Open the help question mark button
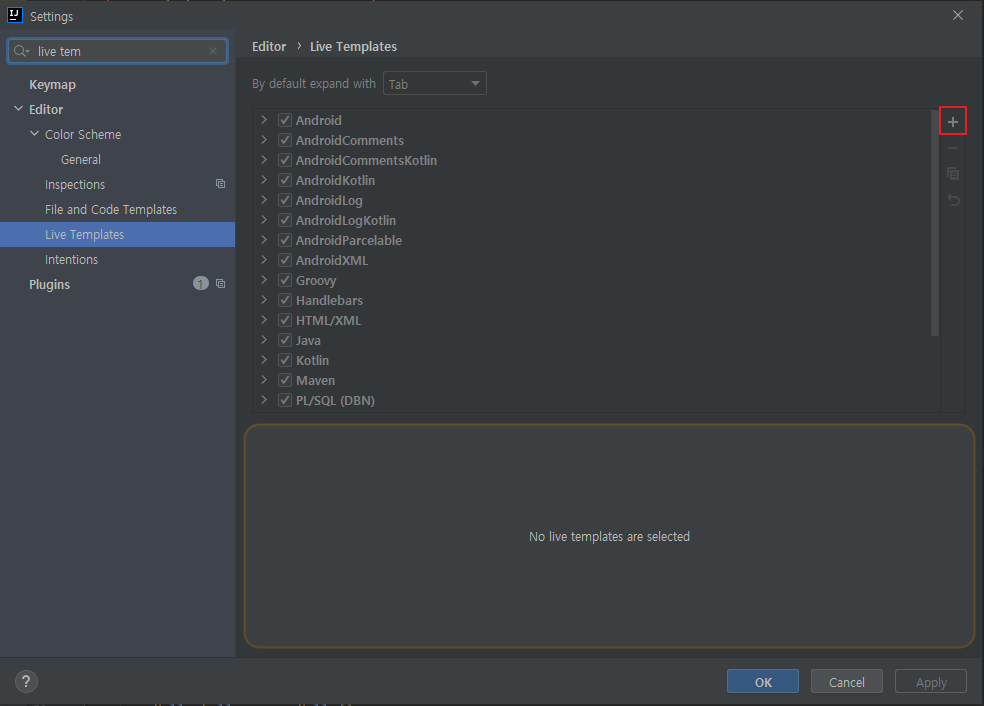Viewport: 984px width, 706px height. 26,681
